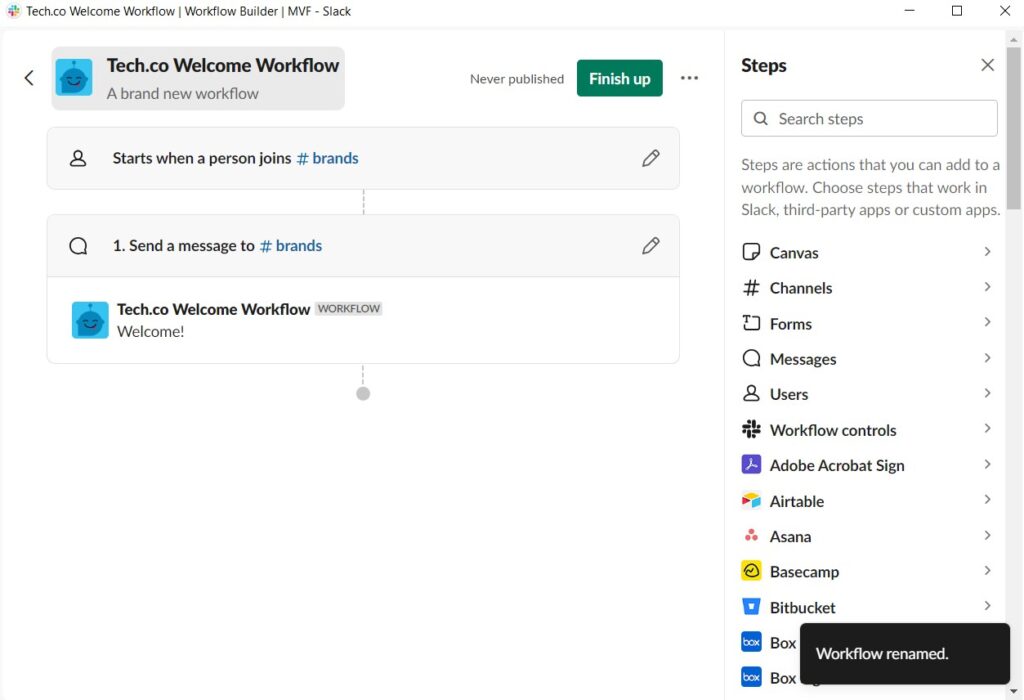Click the Workflow controls icon
The width and height of the screenshot is (1024, 700).
click(x=751, y=429)
